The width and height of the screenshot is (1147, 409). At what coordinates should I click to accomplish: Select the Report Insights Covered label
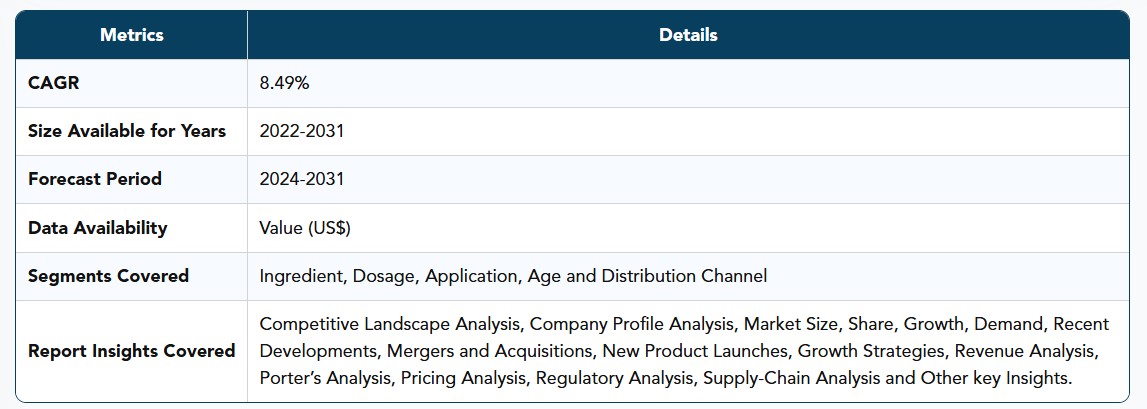click(x=132, y=350)
